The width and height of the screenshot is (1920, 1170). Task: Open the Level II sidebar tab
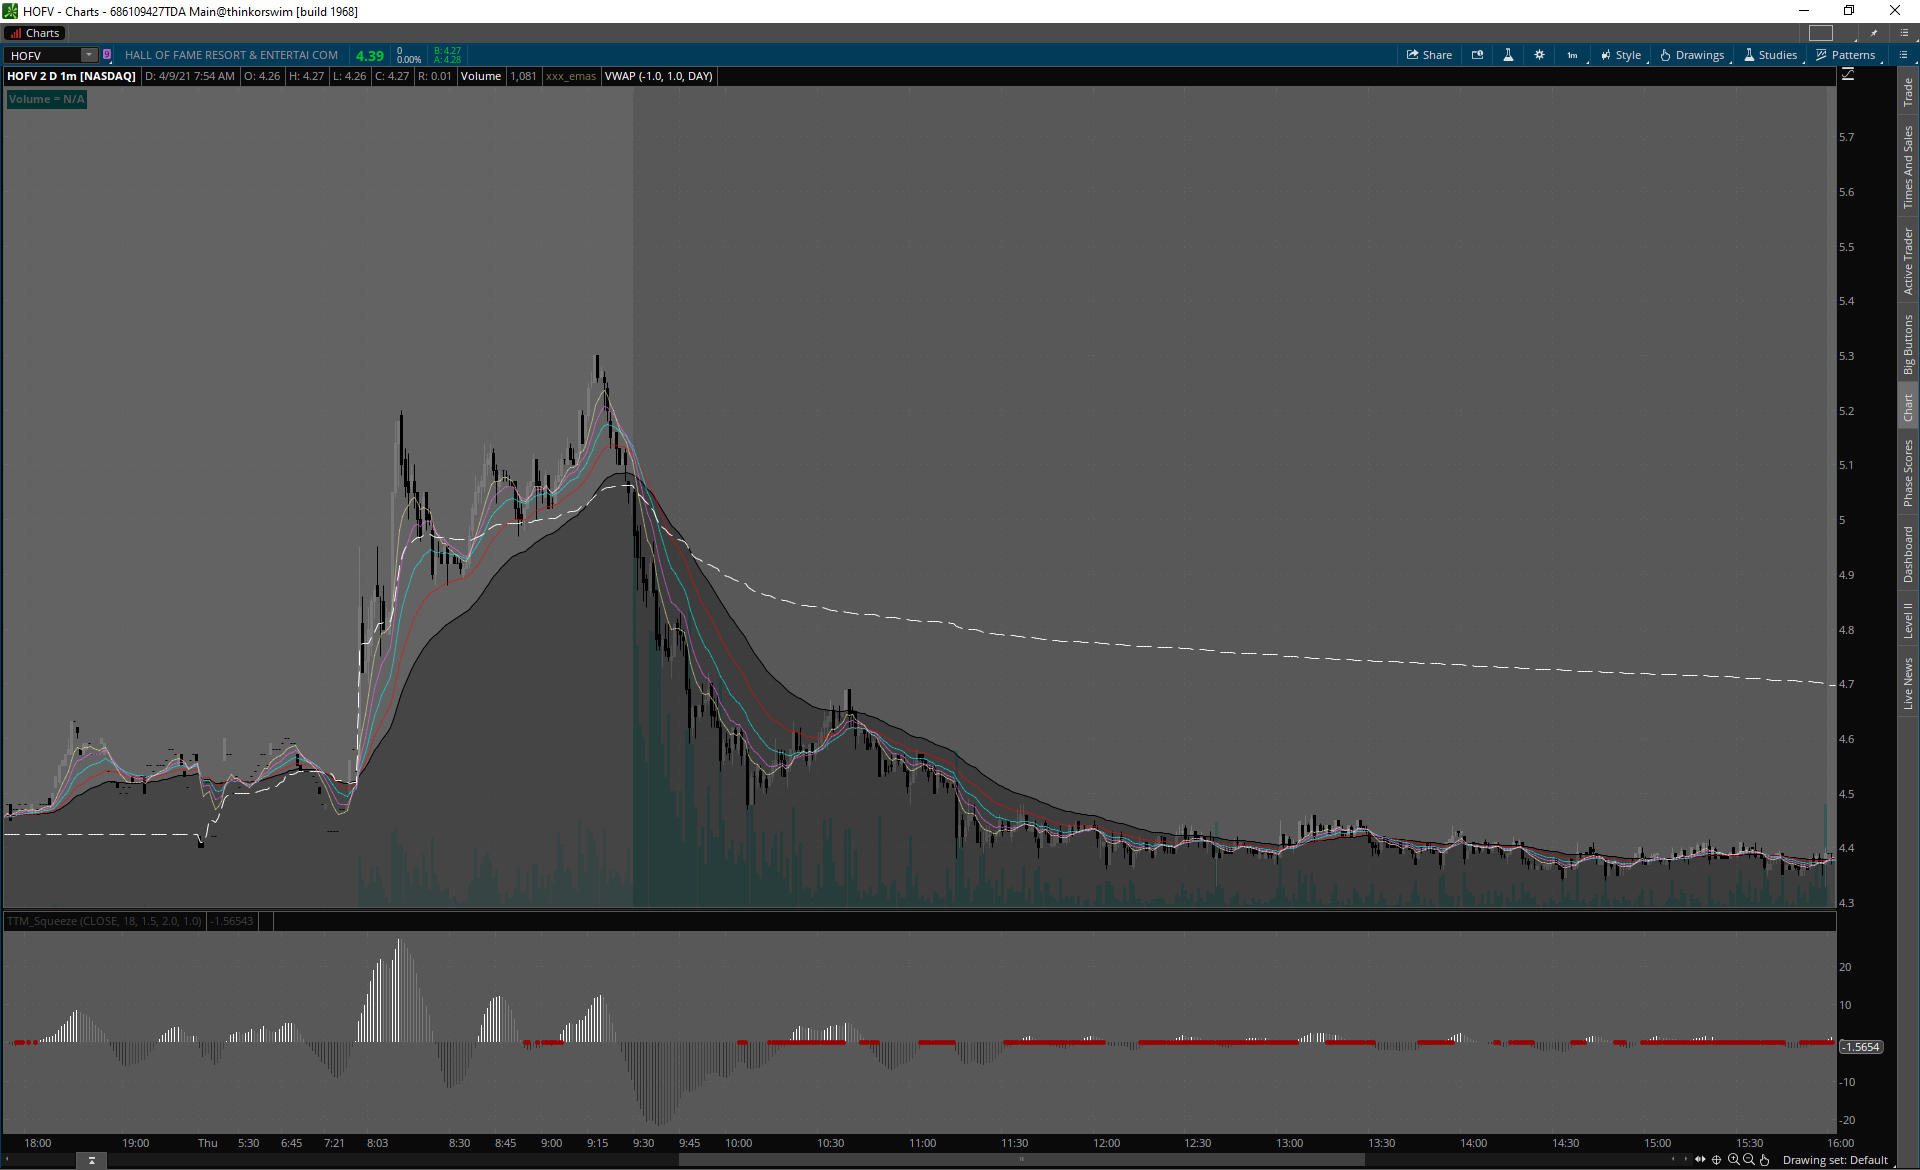click(x=1908, y=620)
